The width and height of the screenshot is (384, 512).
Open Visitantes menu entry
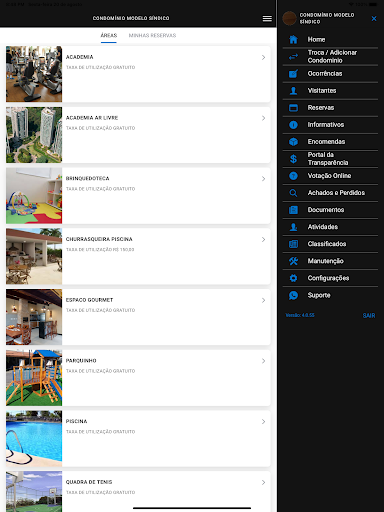pyautogui.click(x=330, y=91)
